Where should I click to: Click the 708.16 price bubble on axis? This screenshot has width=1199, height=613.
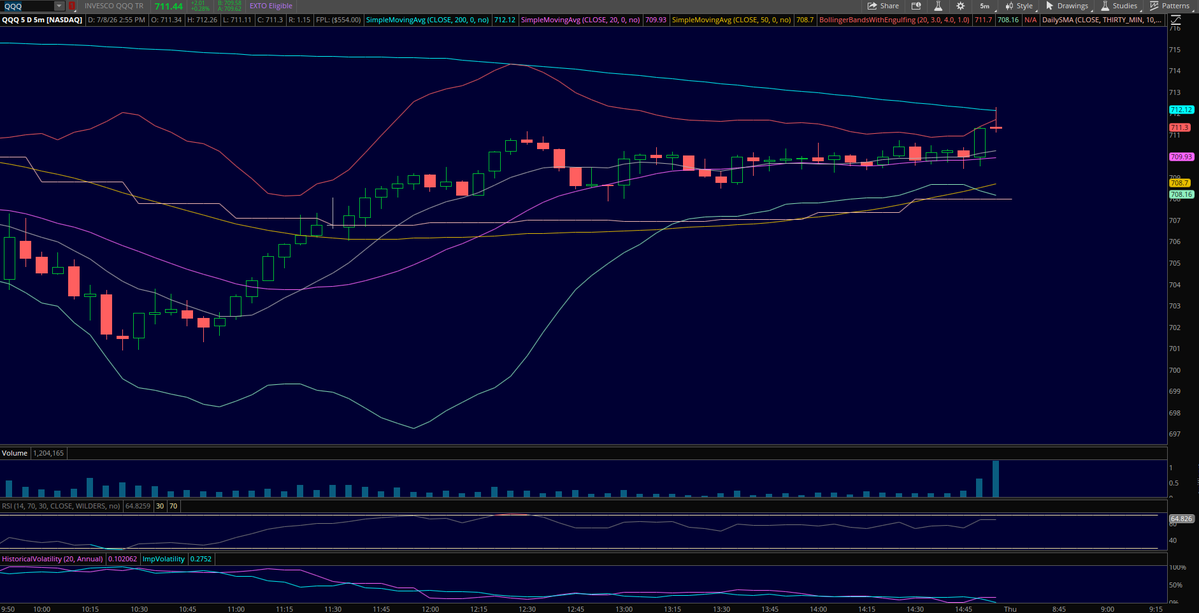(1181, 195)
